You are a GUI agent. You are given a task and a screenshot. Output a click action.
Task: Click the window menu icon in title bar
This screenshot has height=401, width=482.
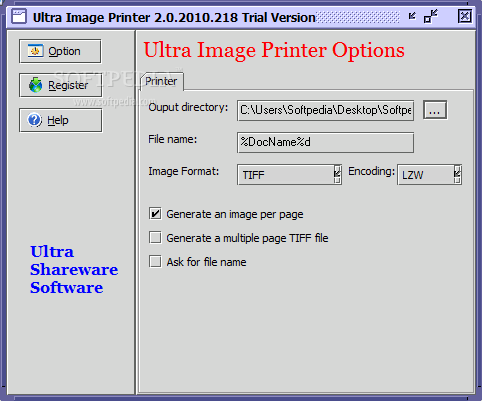[19, 16]
